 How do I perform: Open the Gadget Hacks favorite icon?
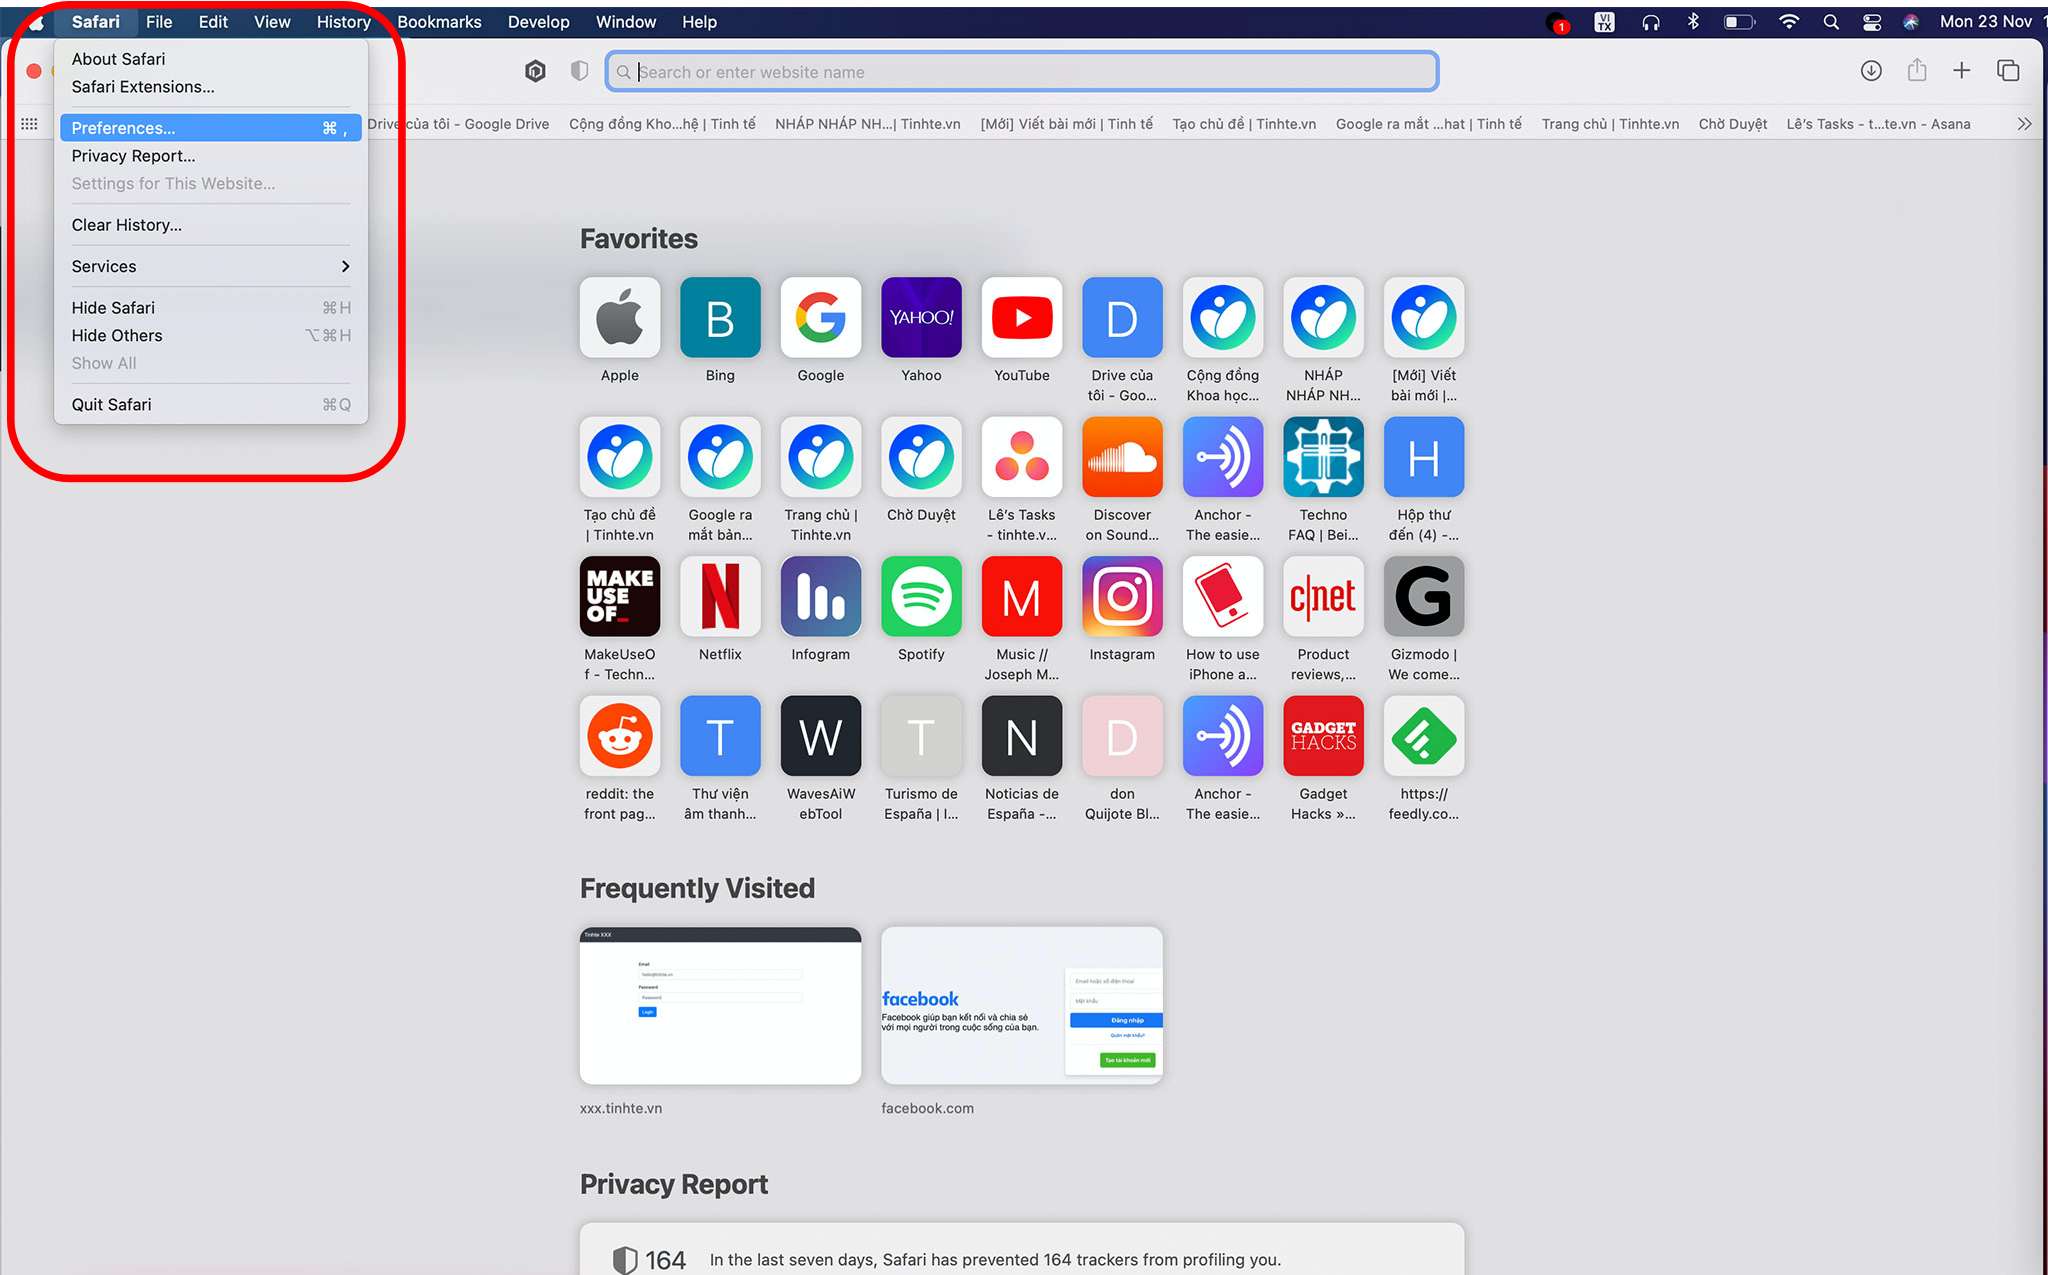coord(1323,736)
